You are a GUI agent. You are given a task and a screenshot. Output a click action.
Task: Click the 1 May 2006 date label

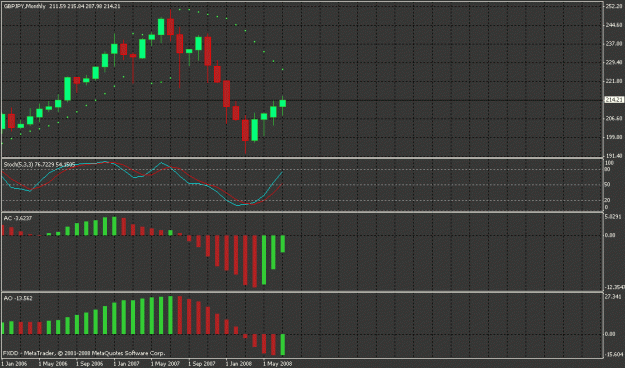tap(53, 364)
